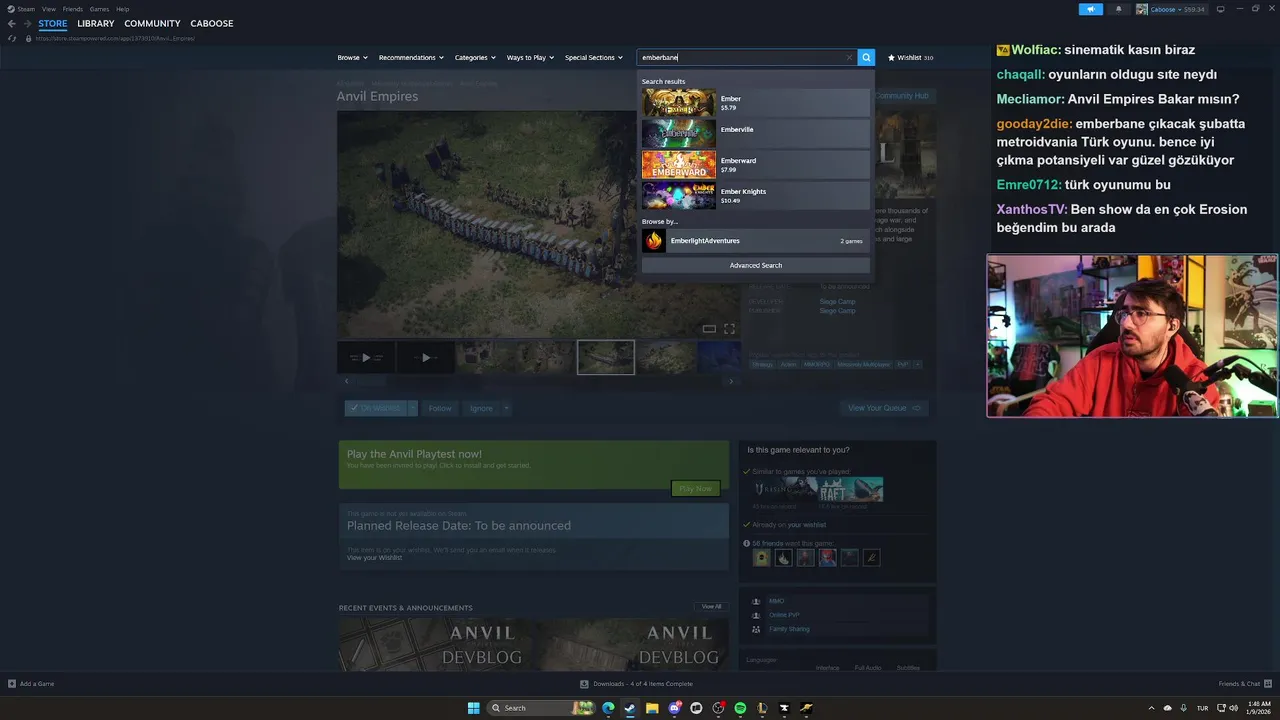Viewport: 1280px width, 720px height.
Task: Select the Emberward search result
Action: click(755, 165)
